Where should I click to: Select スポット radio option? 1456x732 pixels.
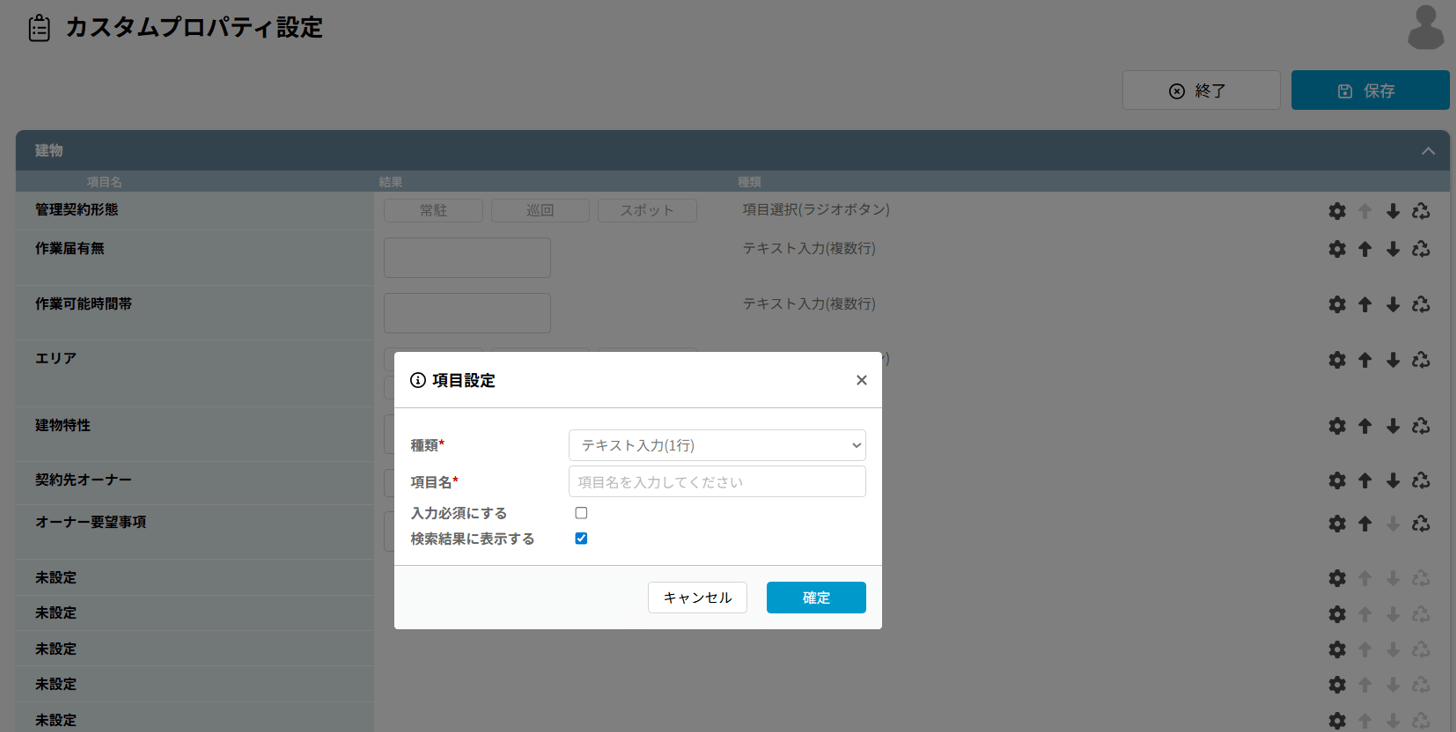tap(647, 211)
